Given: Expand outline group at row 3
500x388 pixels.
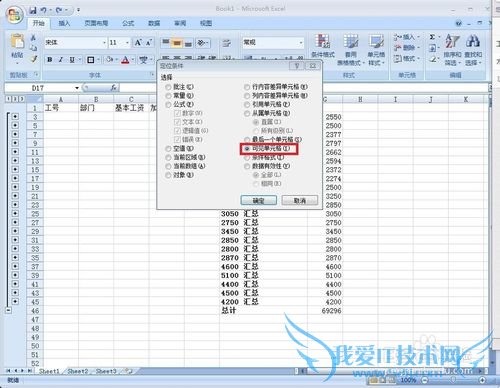Looking at the screenshot, I should coord(15,116).
